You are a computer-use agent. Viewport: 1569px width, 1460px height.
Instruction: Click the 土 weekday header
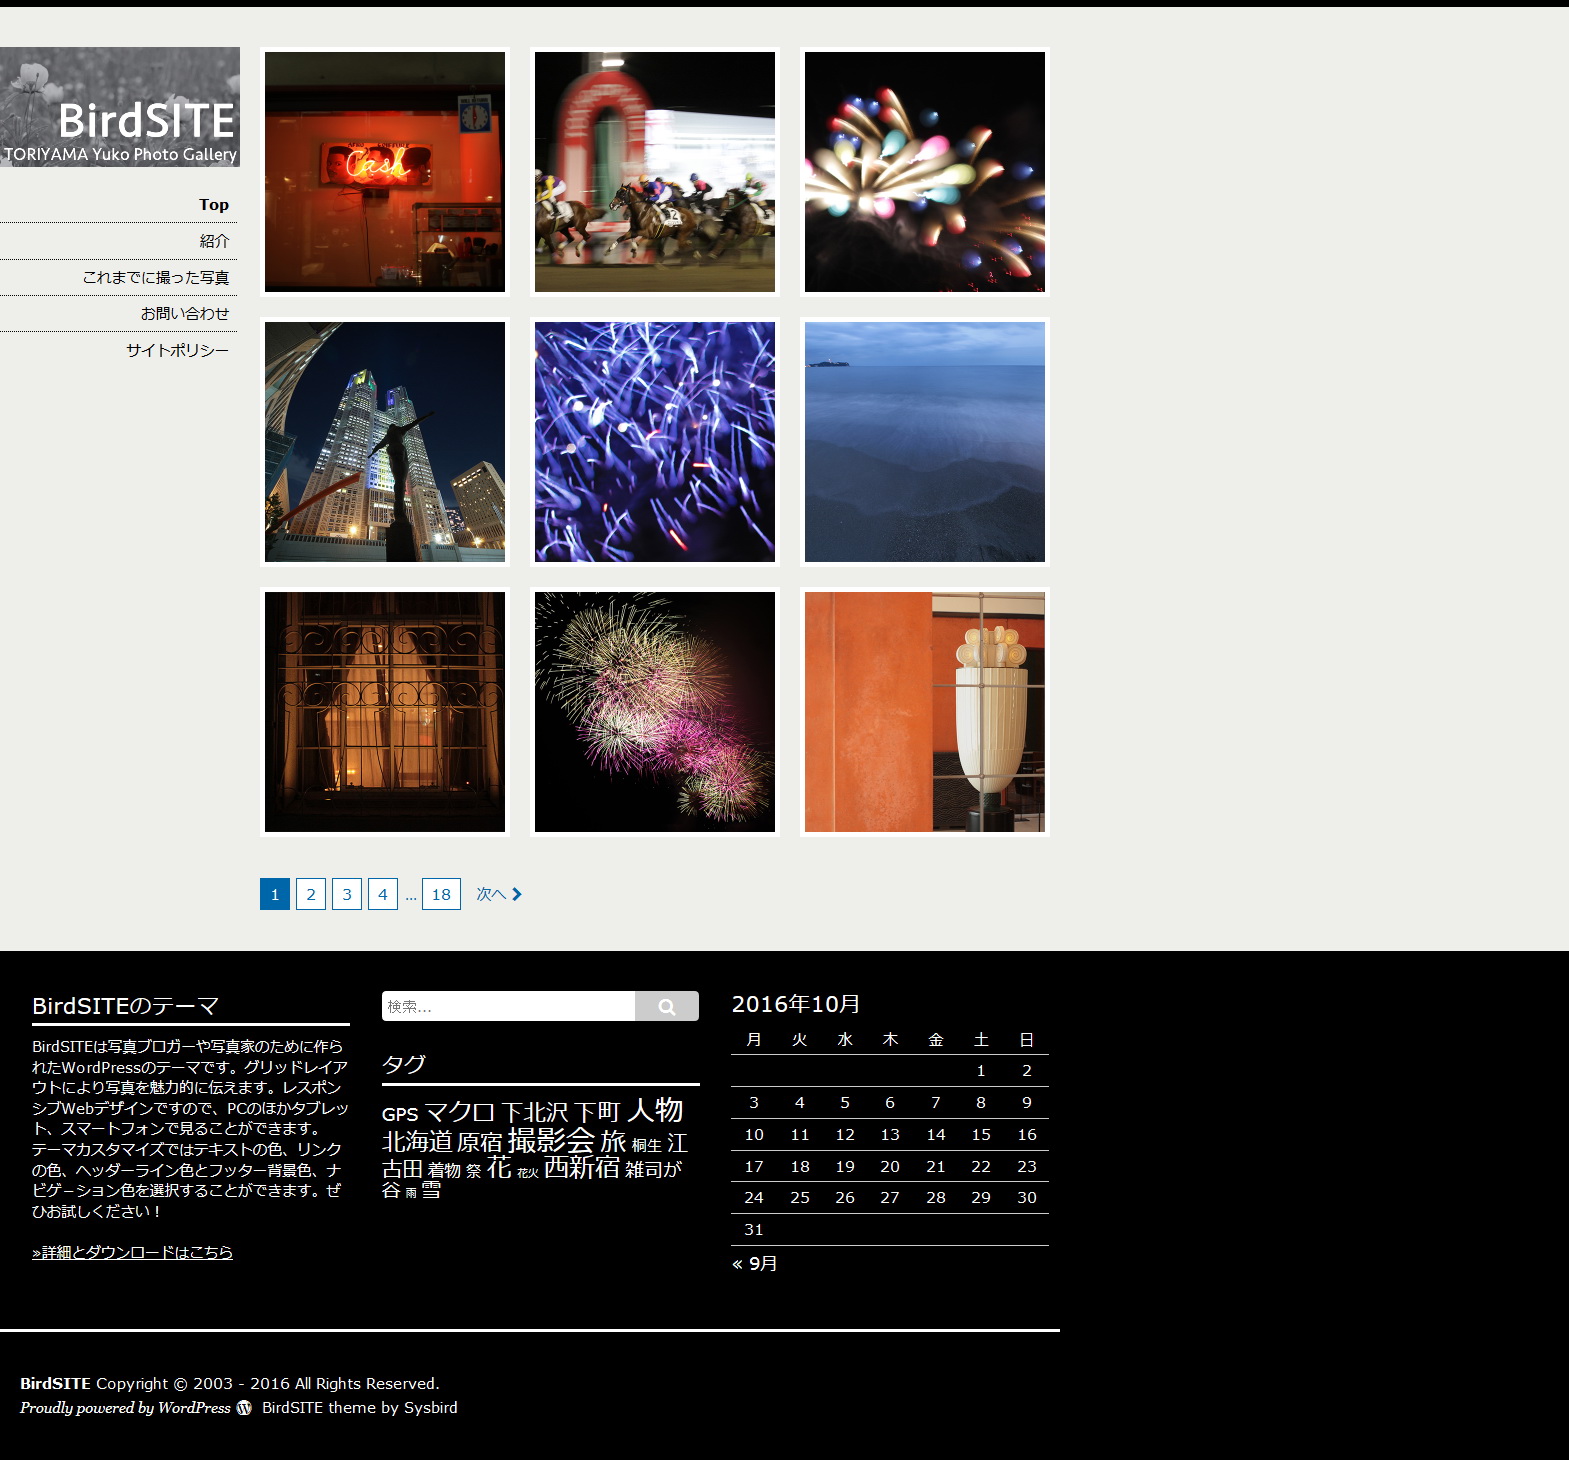pyautogui.click(x=981, y=1039)
